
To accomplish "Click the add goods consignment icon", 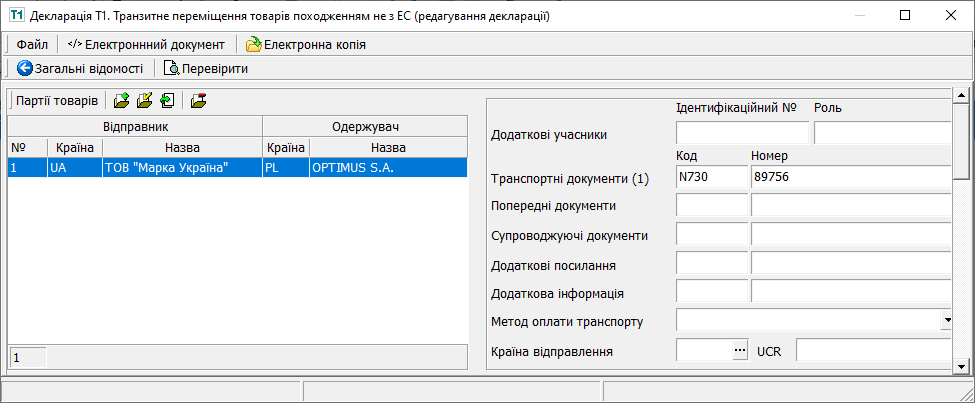I will [121, 101].
